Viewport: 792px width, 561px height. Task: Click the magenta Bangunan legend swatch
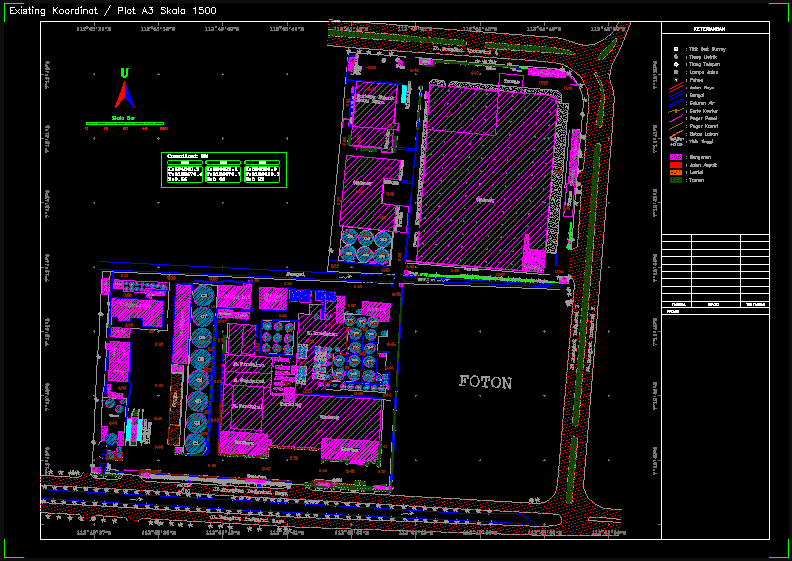pos(676,157)
